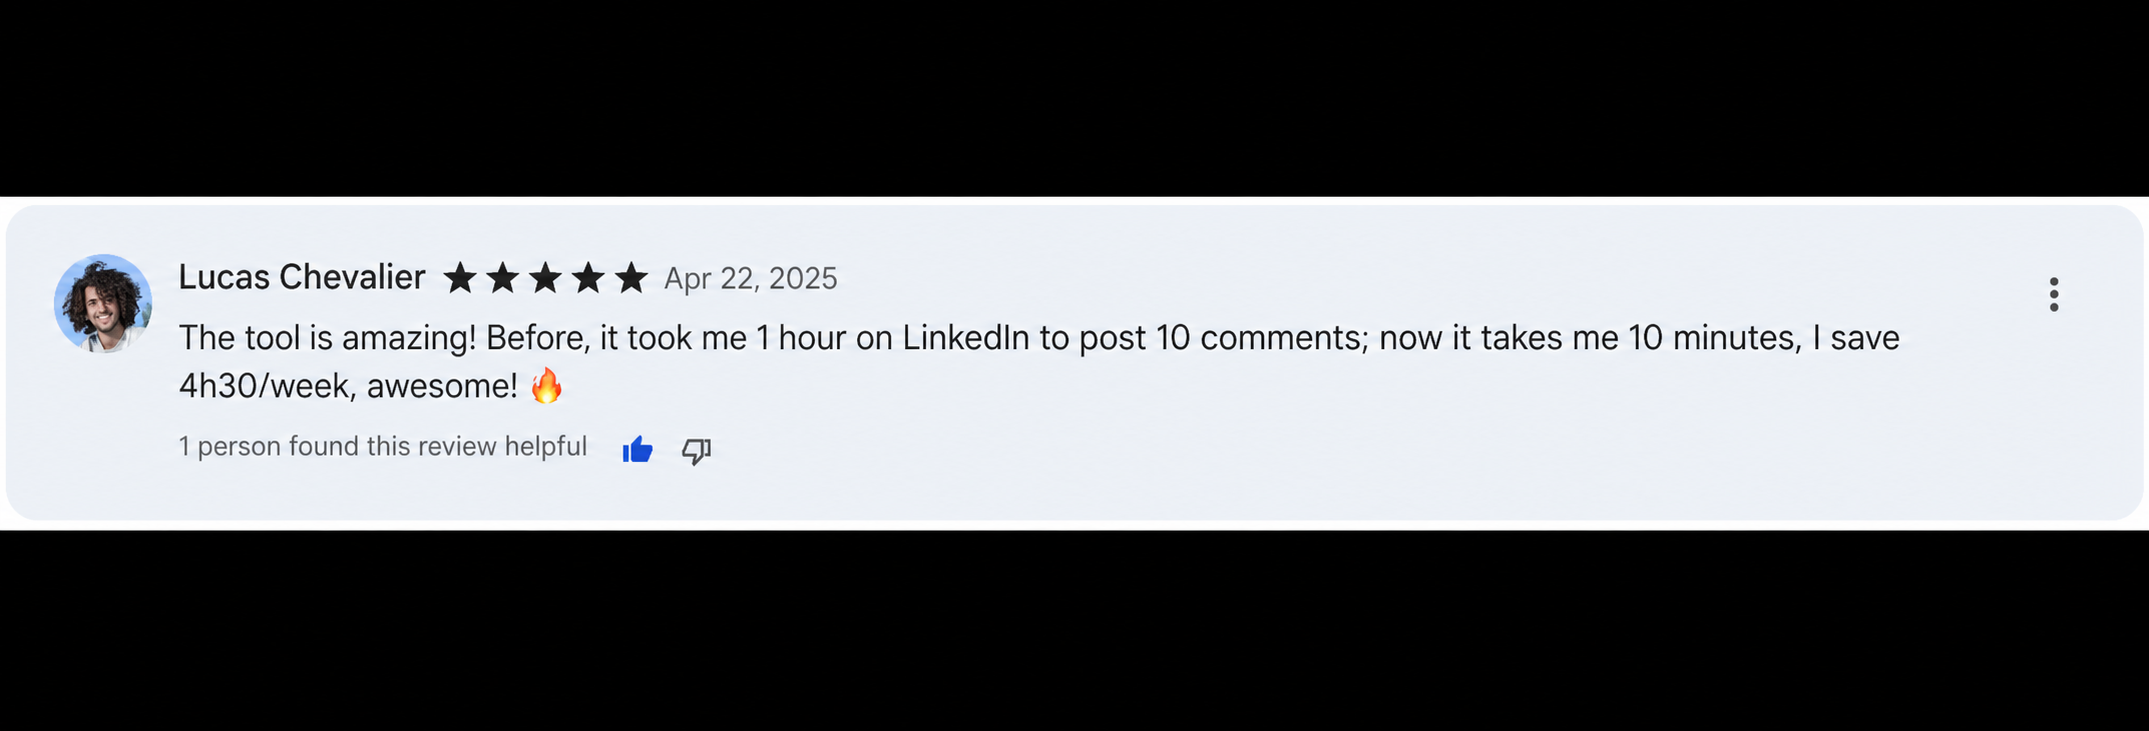The image size is (2149, 731).
Task: Click the Apr 22, 2025 review date
Action: click(x=751, y=278)
